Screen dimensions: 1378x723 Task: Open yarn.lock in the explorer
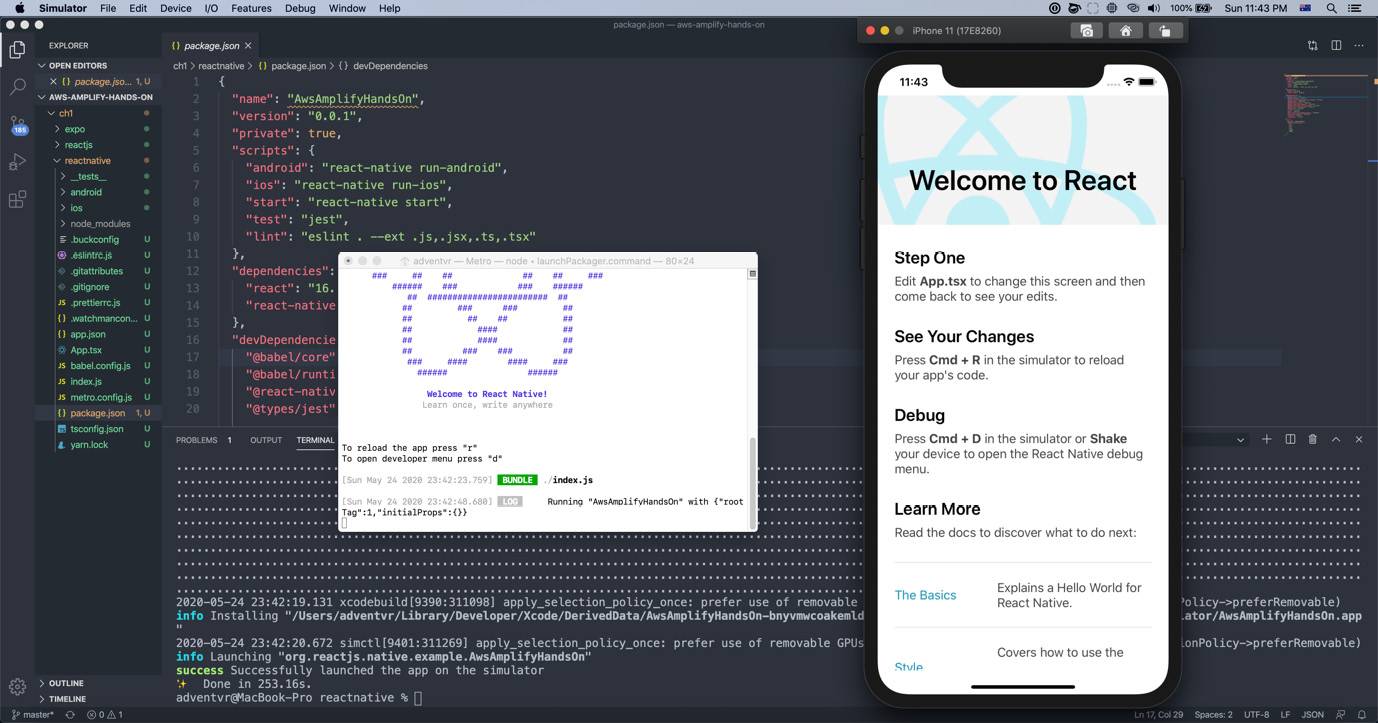(x=98, y=445)
